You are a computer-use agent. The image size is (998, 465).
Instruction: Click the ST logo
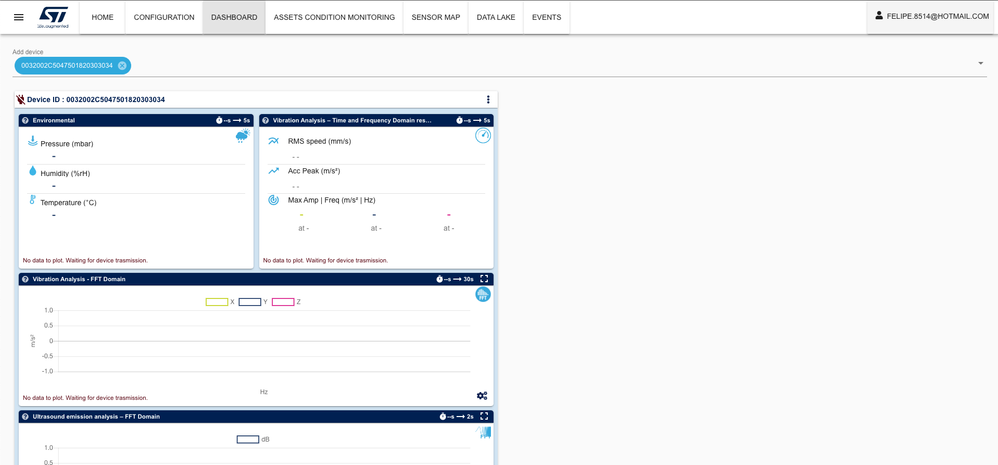(x=53, y=17)
